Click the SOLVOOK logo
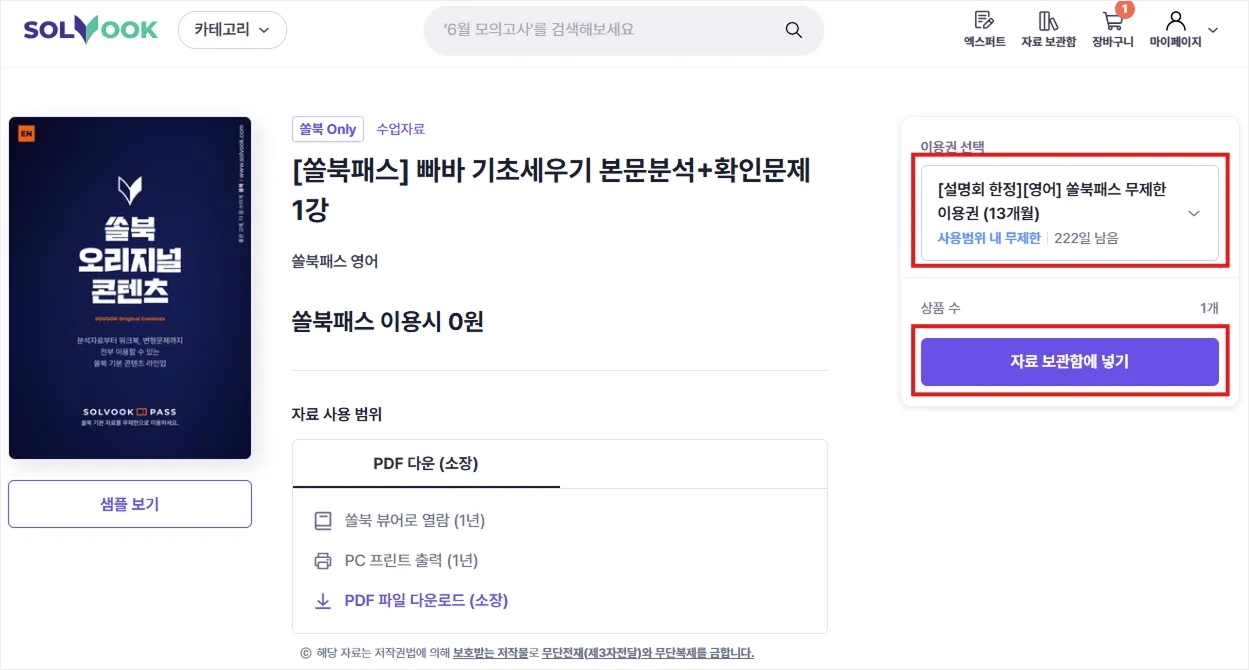The height and width of the screenshot is (670, 1249). (x=91, y=30)
